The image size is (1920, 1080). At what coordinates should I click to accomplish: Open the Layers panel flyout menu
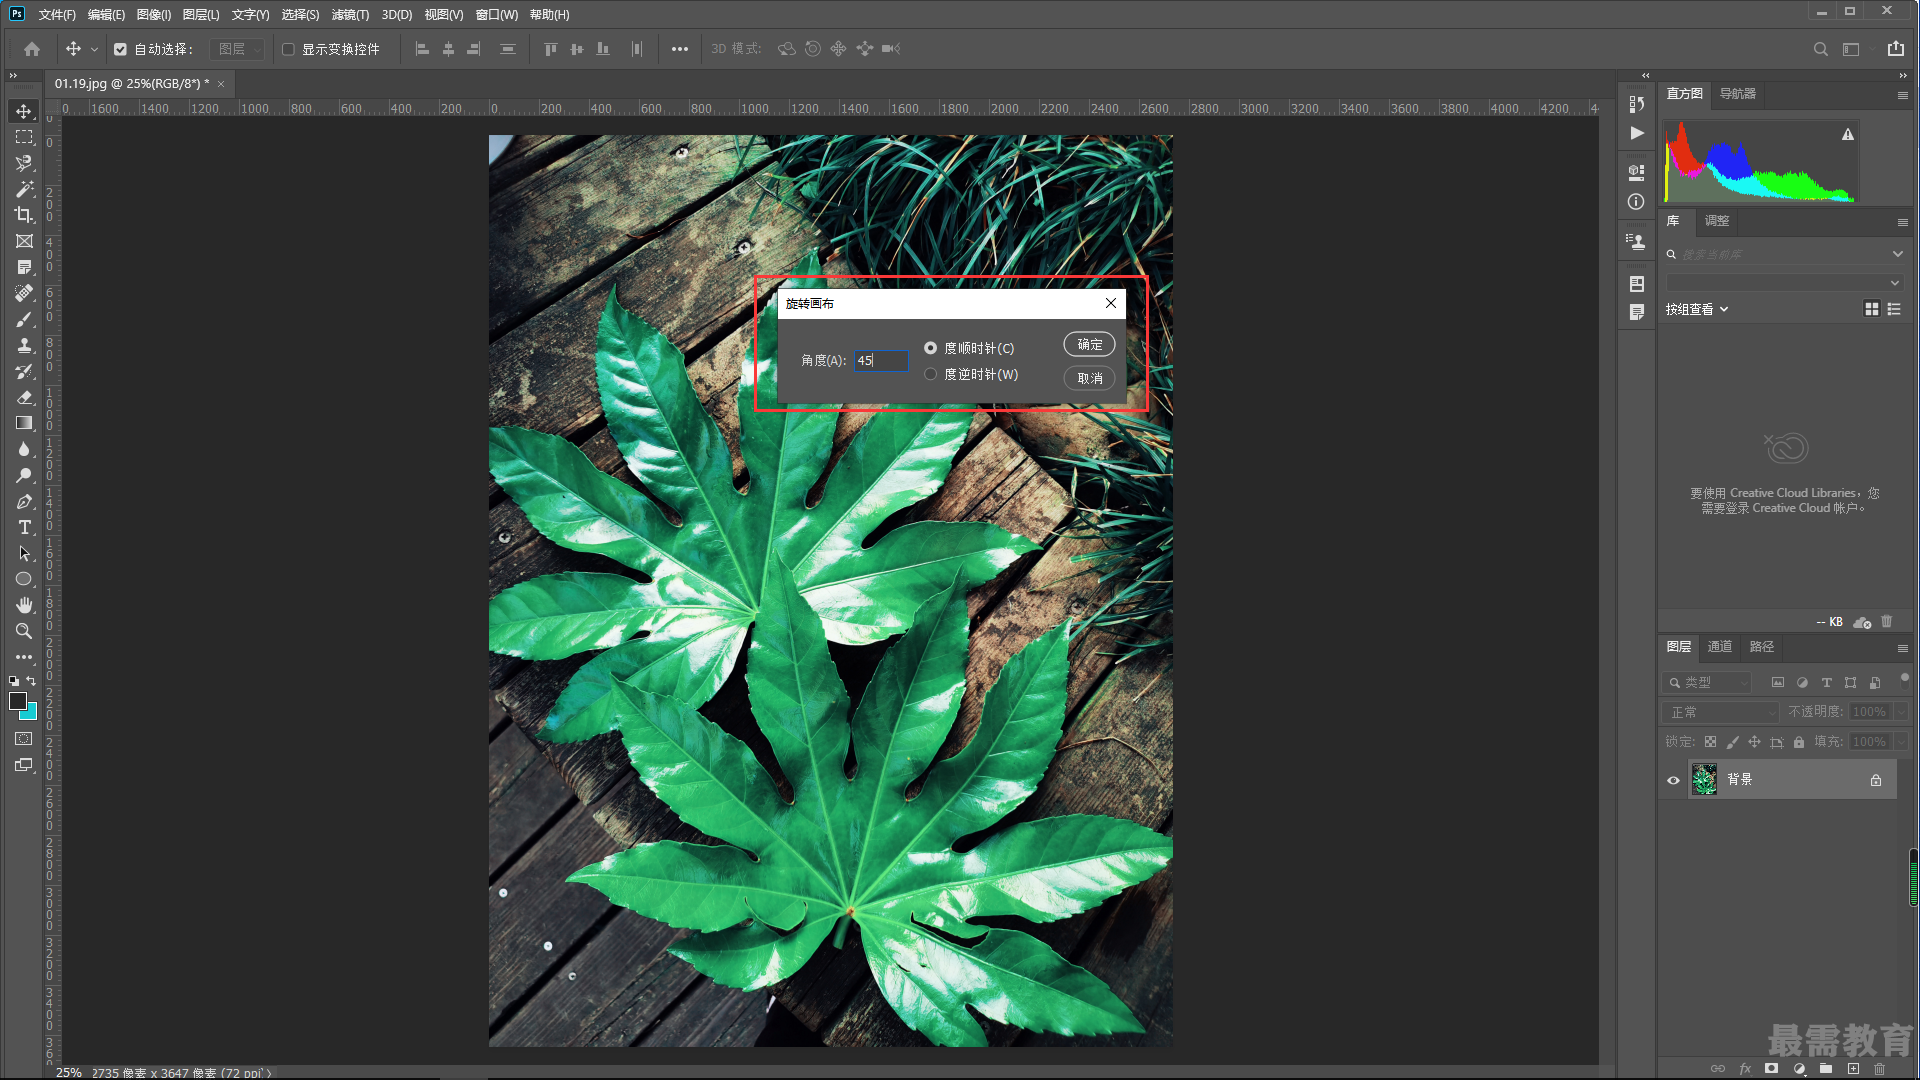pos(1903,648)
